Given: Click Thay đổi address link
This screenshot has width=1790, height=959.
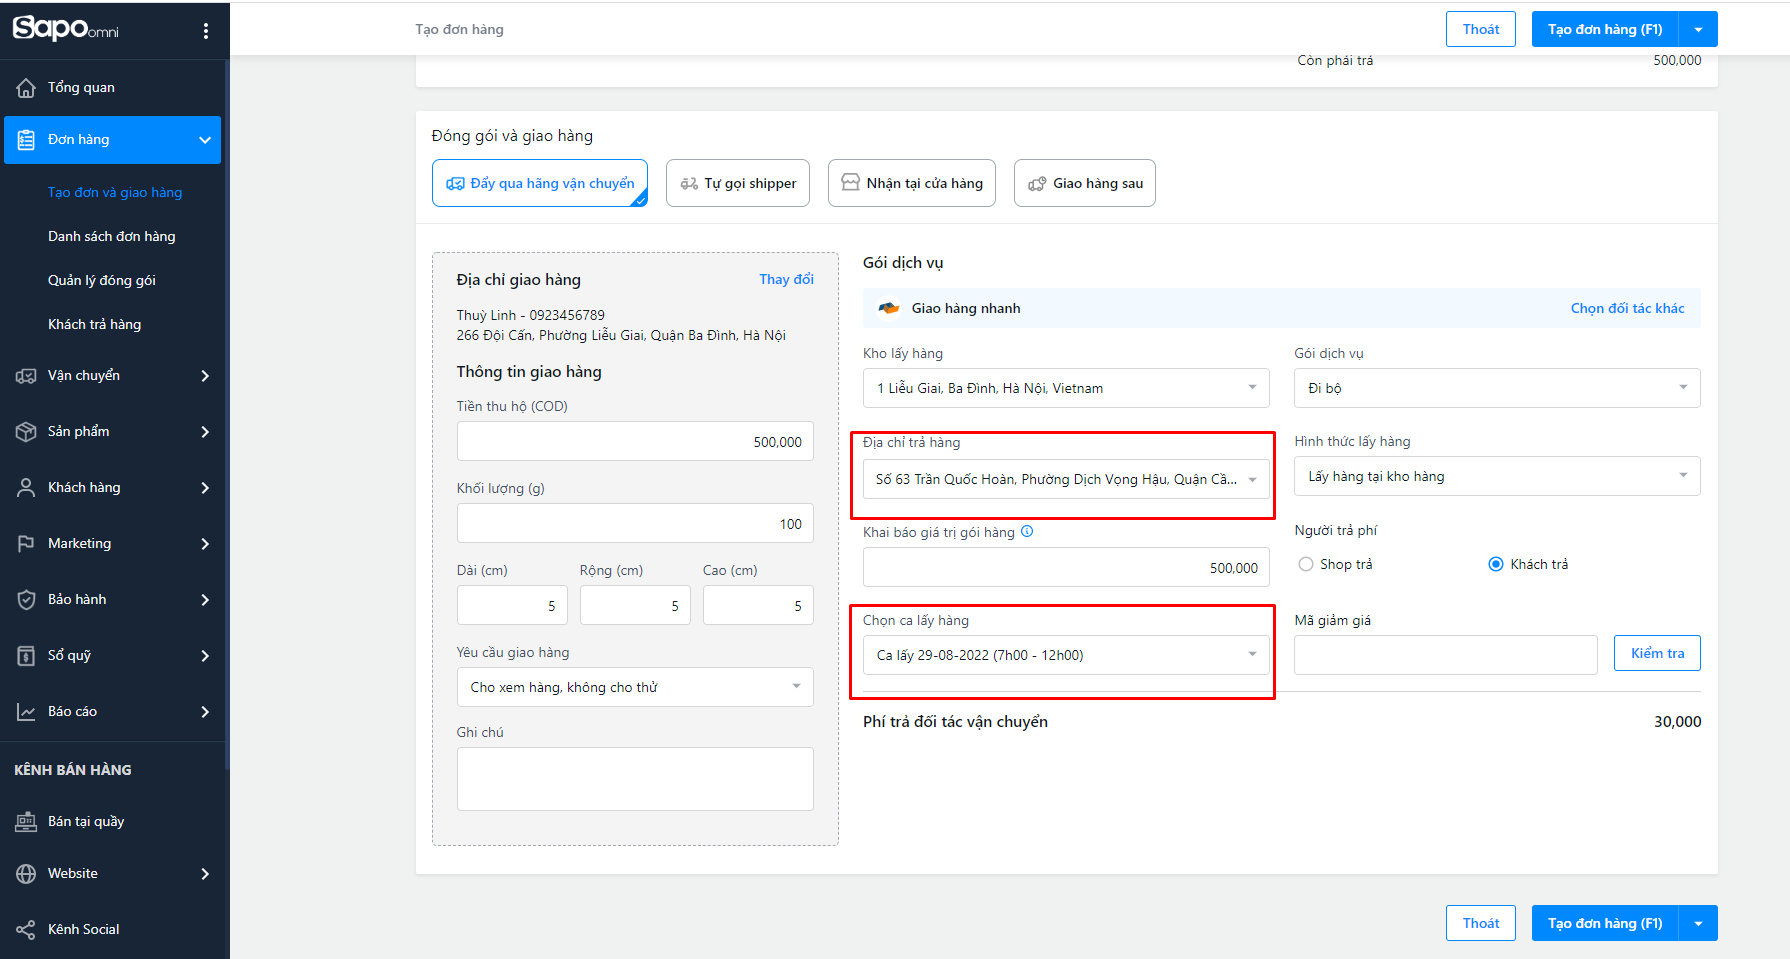Looking at the screenshot, I should 786,279.
